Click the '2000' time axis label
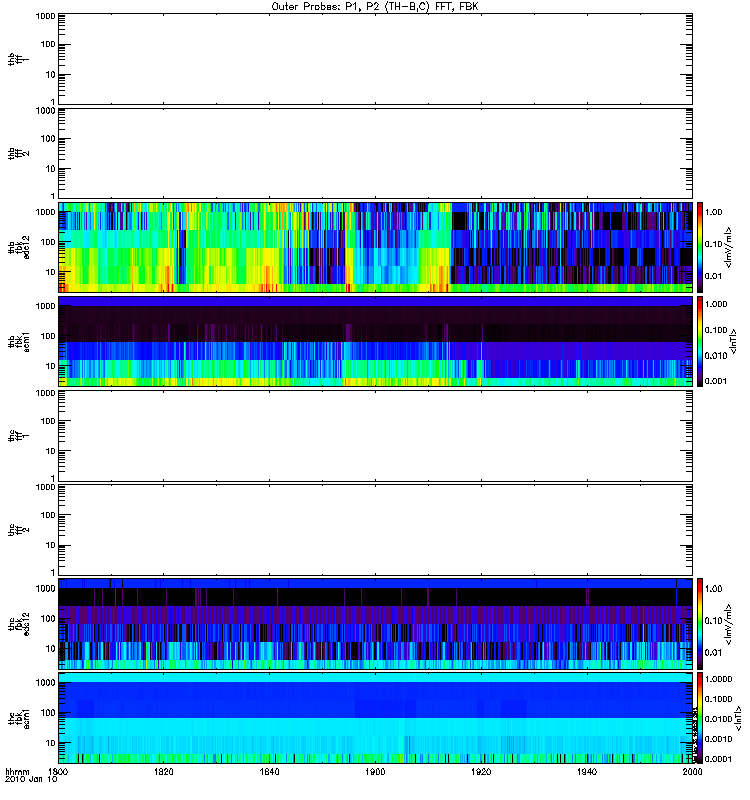The height and width of the screenshot is (800, 750). [692, 772]
